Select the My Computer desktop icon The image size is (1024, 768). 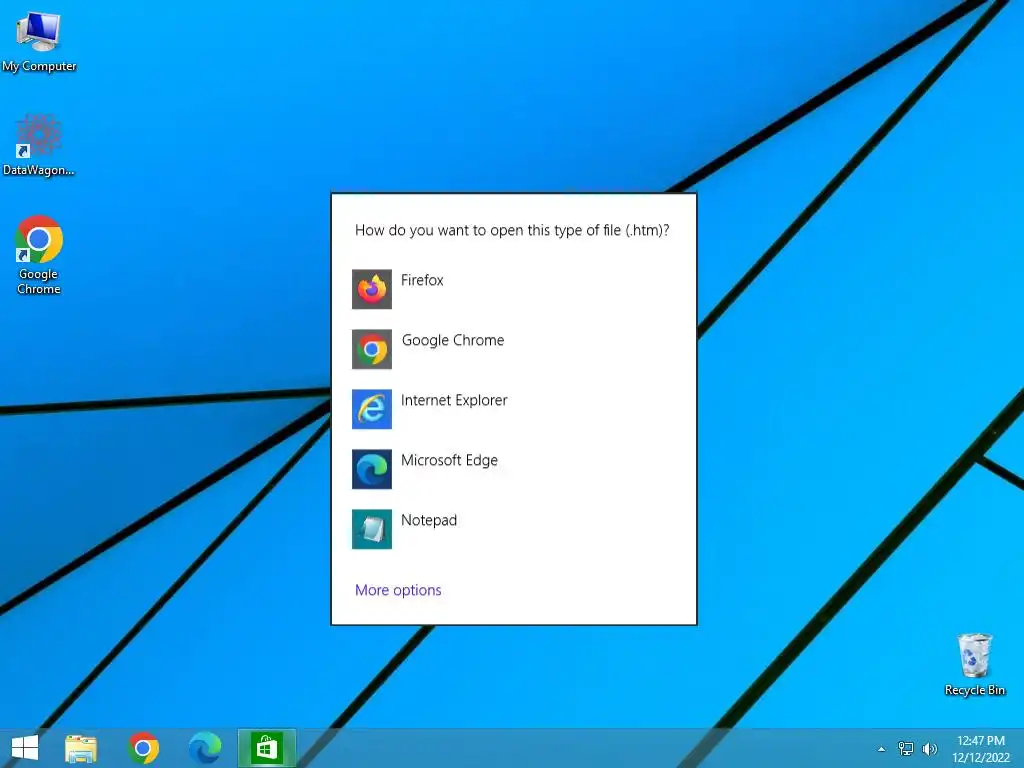click(39, 40)
